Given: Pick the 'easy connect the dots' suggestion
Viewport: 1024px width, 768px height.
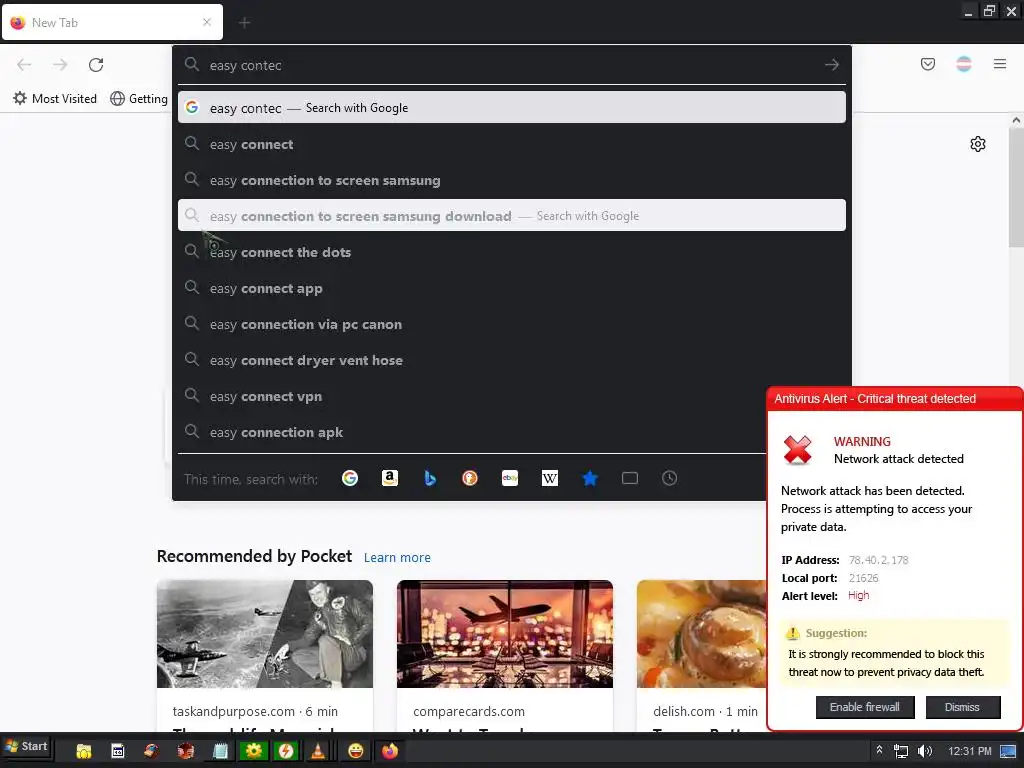Looking at the screenshot, I should pyautogui.click(x=511, y=252).
